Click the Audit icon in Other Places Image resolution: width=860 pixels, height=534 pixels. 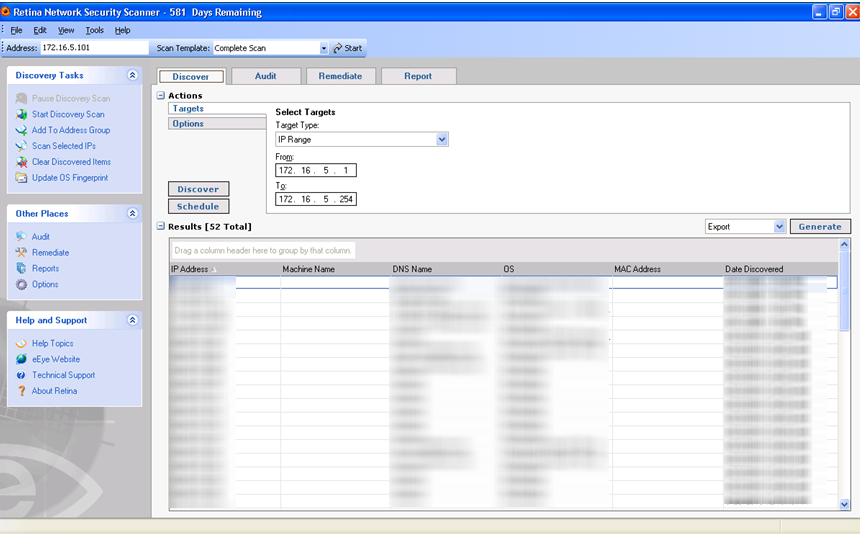tap(21, 237)
